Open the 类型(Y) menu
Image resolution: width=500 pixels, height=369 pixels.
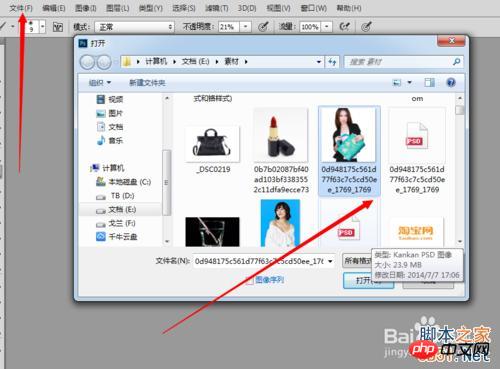[151, 8]
